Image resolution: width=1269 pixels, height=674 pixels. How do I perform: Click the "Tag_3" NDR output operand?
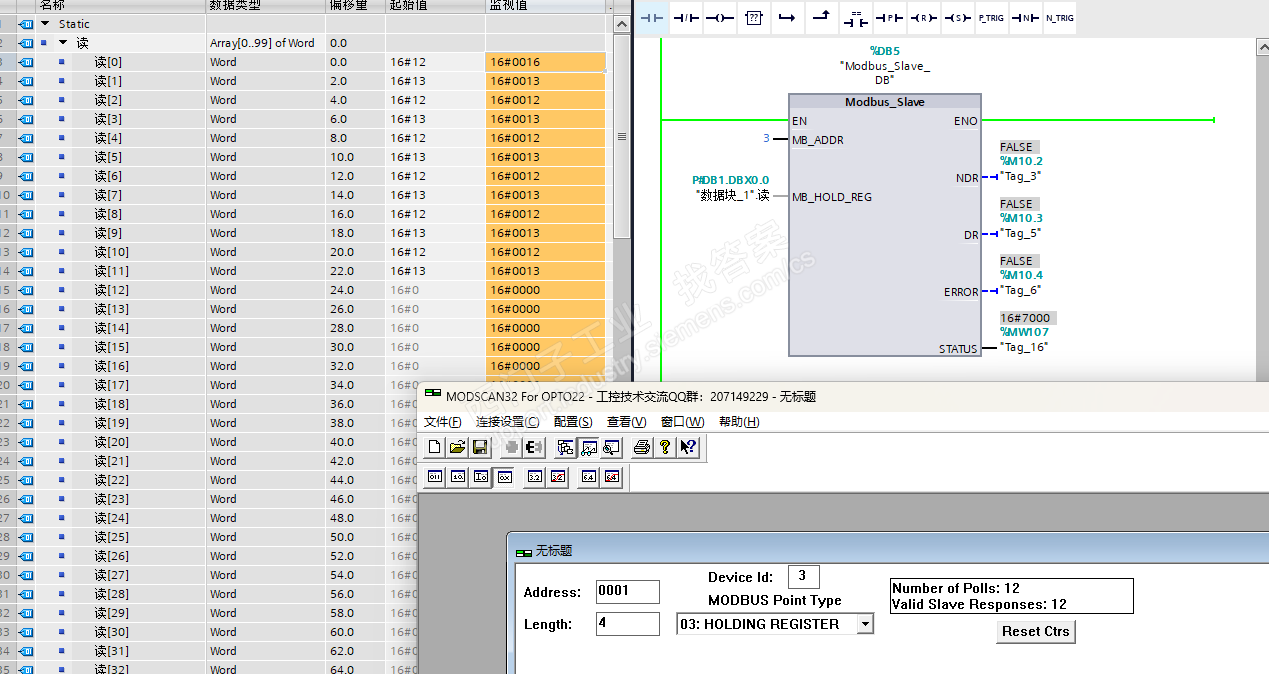pyautogui.click(x=1020, y=176)
